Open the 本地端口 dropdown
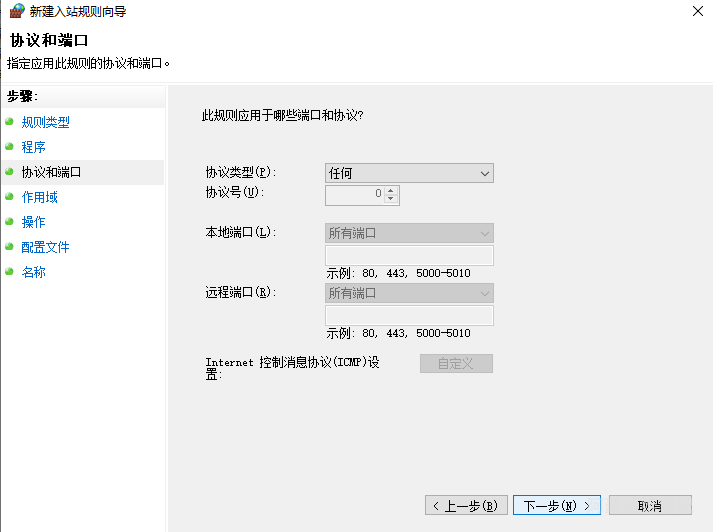Viewport: 713px width, 532px height. point(409,233)
